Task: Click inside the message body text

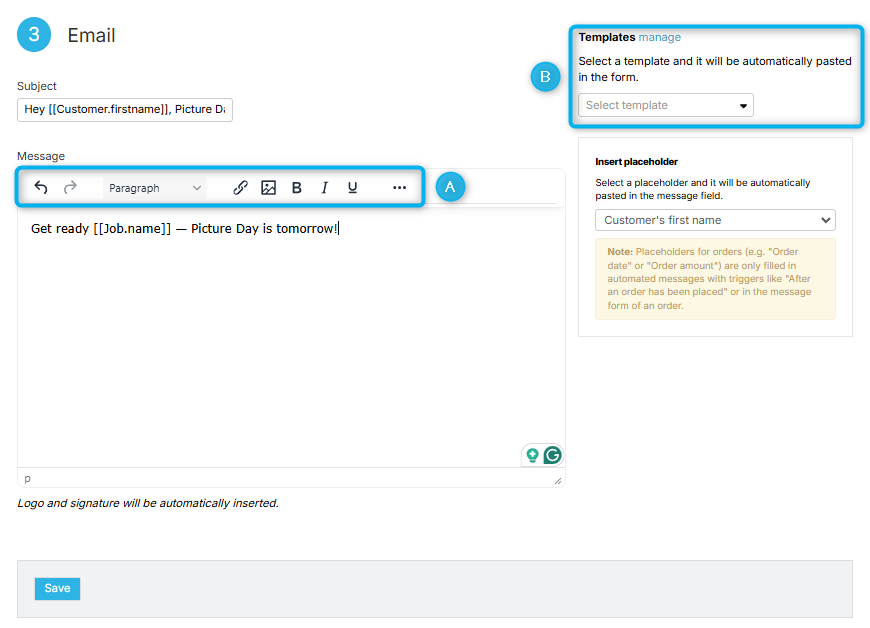Action: [x=185, y=228]
